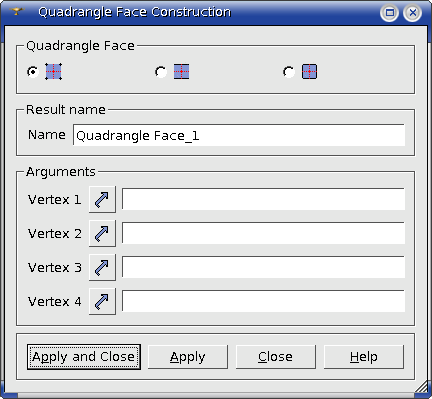Select the second radio button (face by two edges)
This screenshot has width=432, height=399.
(161, 72)
